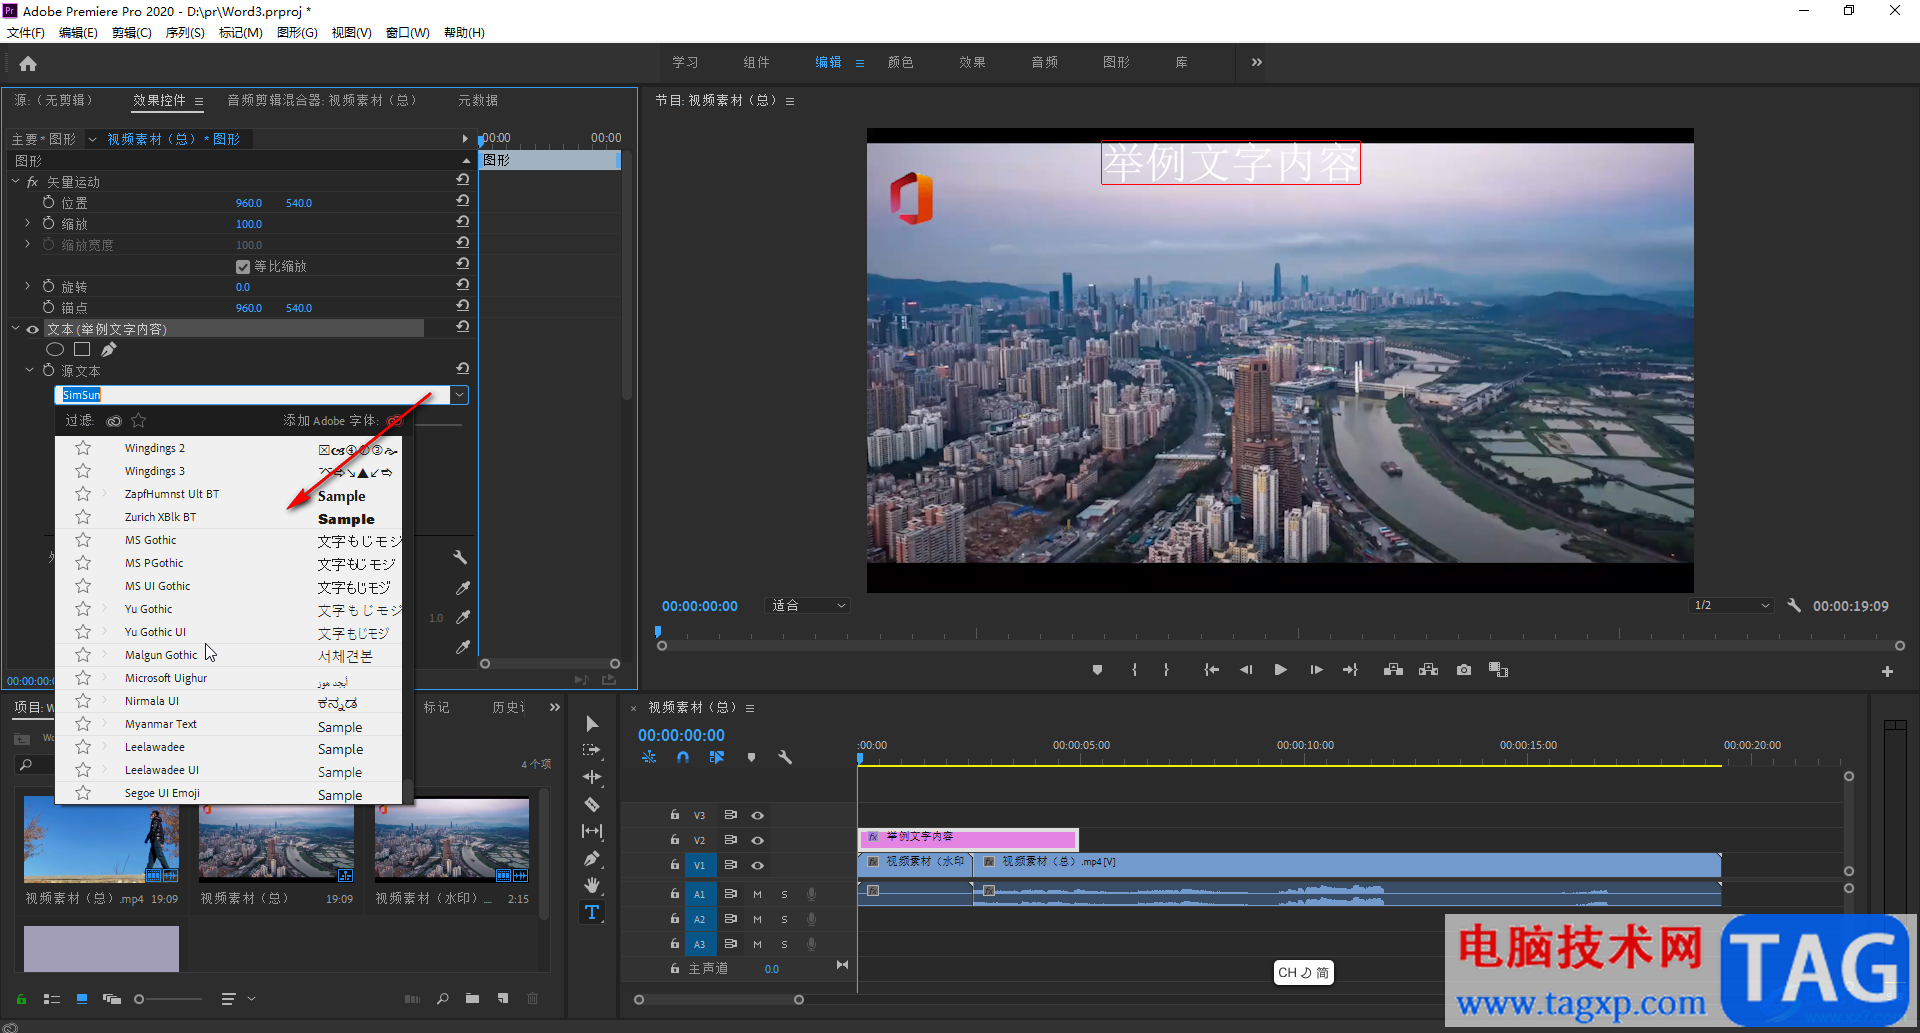The height and width of the screenshot is (1033, 1920).
Task: Open timeline display settings wrench
Action: [x=785, y=757]
